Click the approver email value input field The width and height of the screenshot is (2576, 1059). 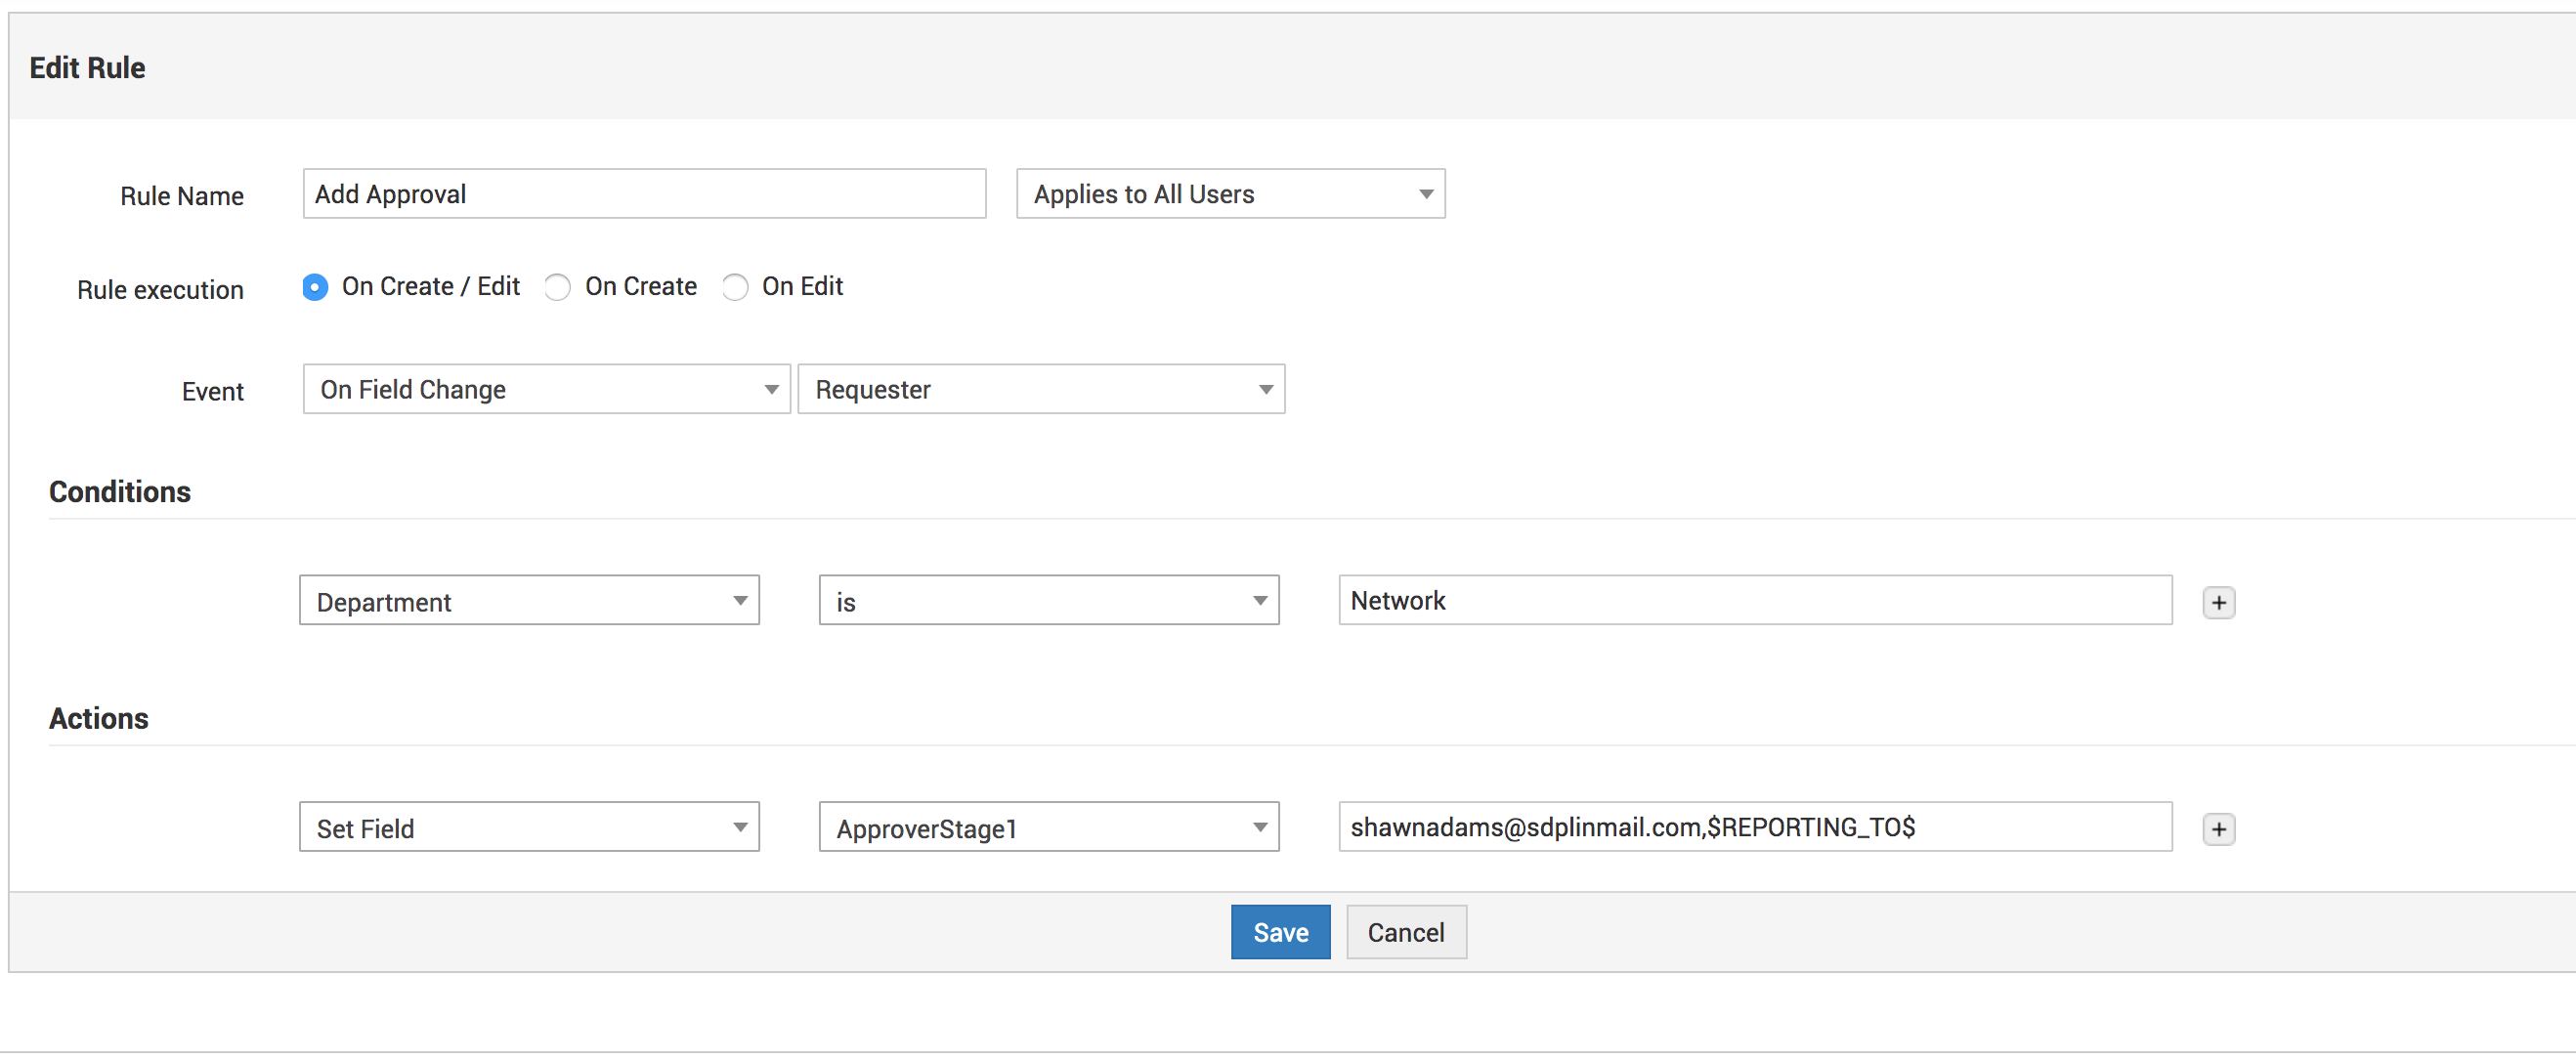pyautogui.click(x=1754, y=828)
